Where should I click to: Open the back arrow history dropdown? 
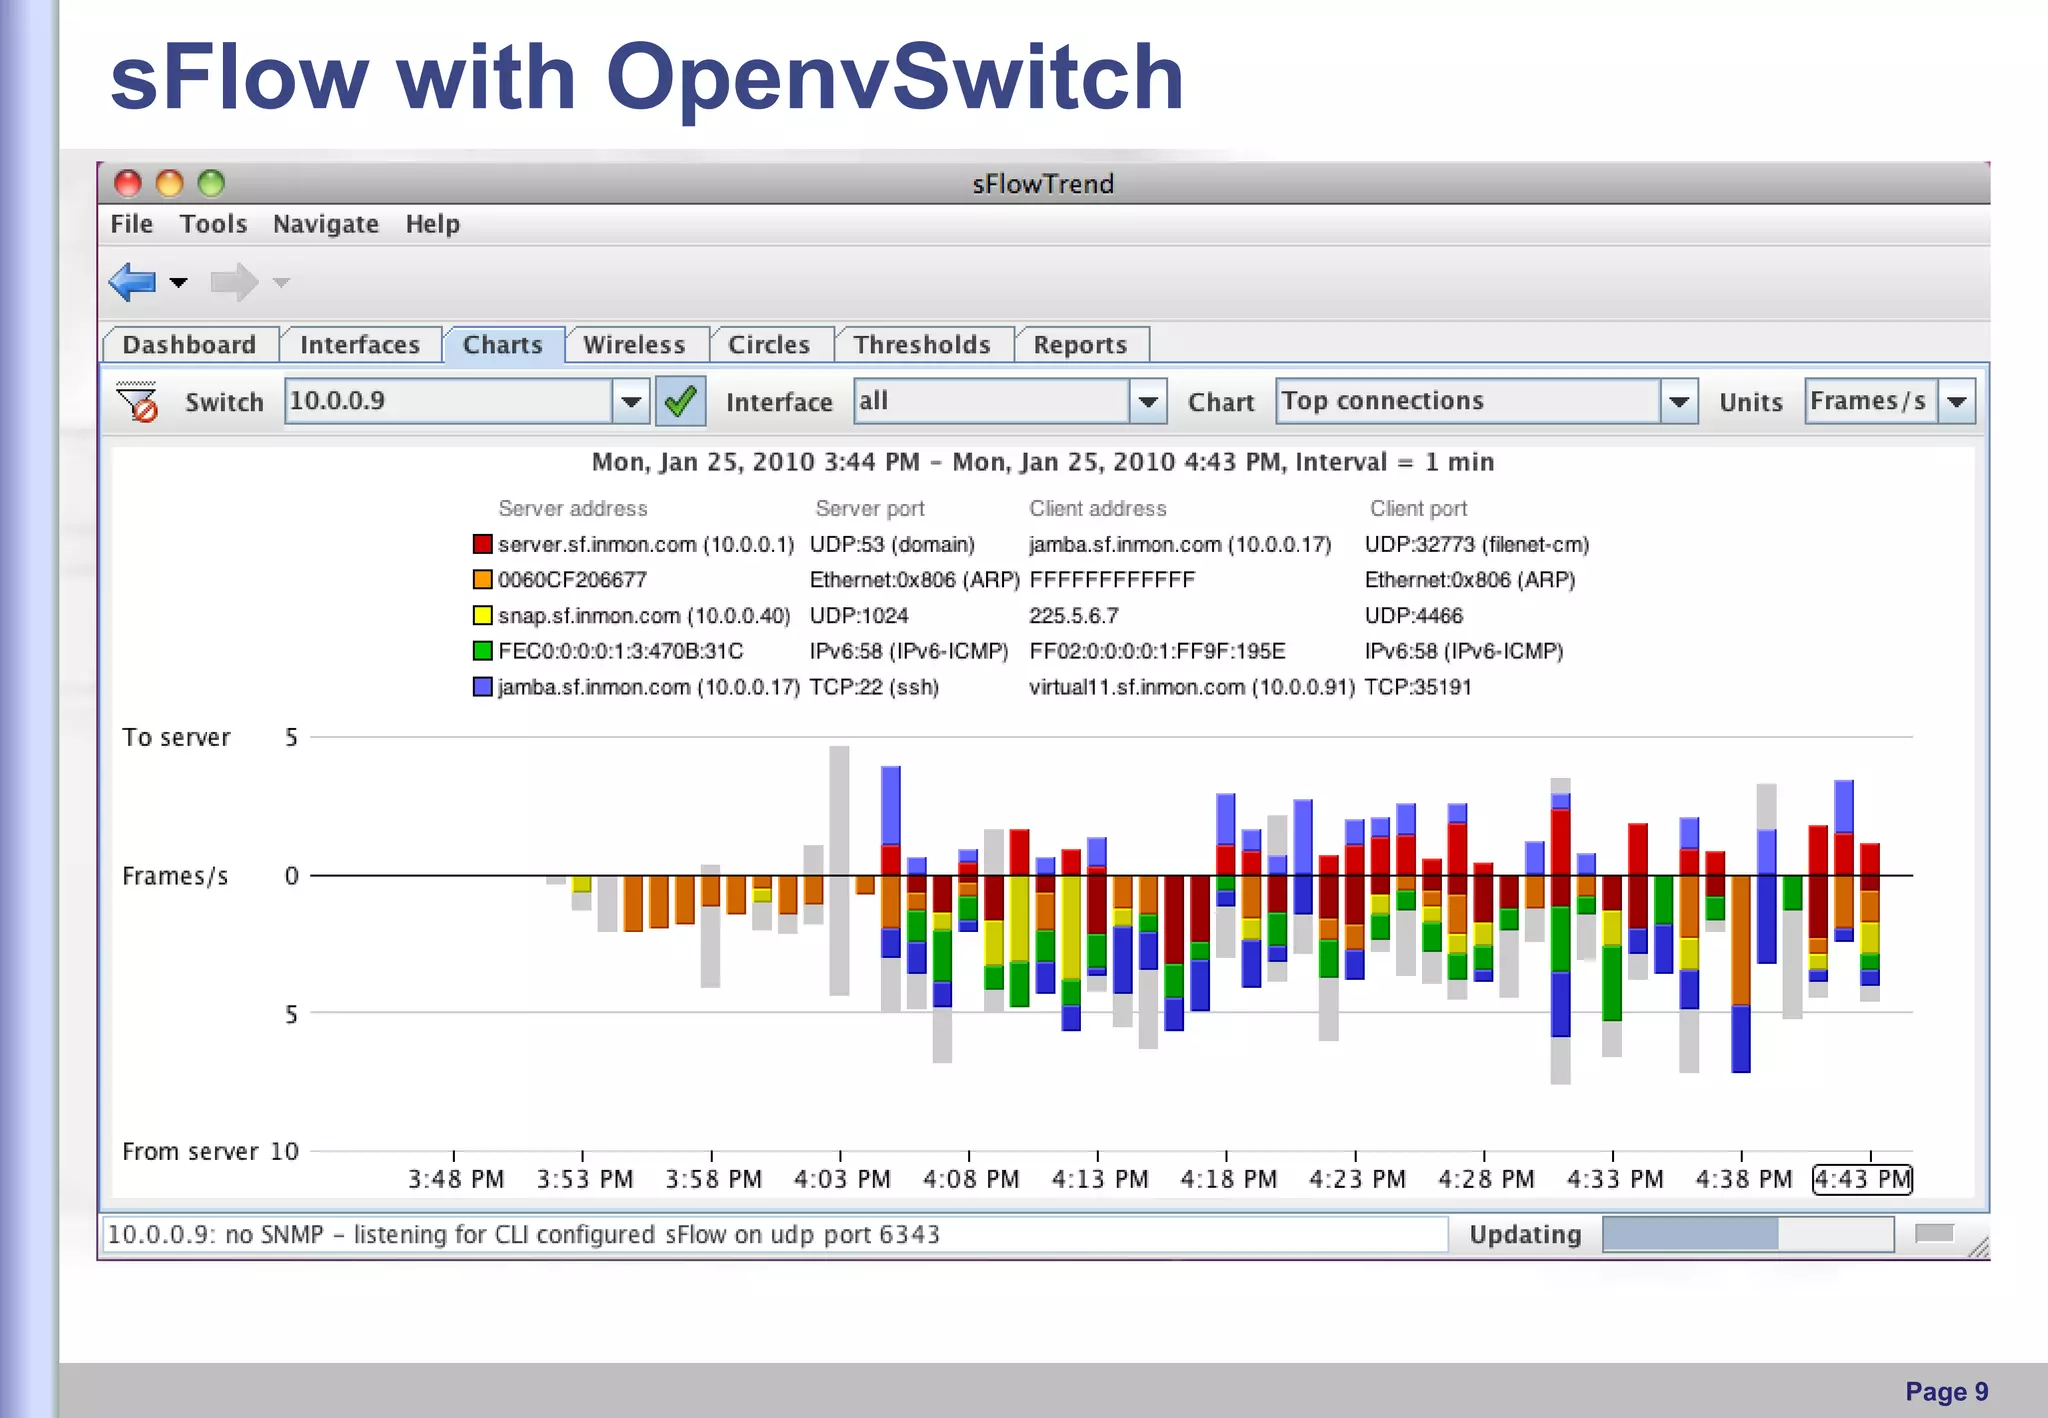[x=179, y=283]
